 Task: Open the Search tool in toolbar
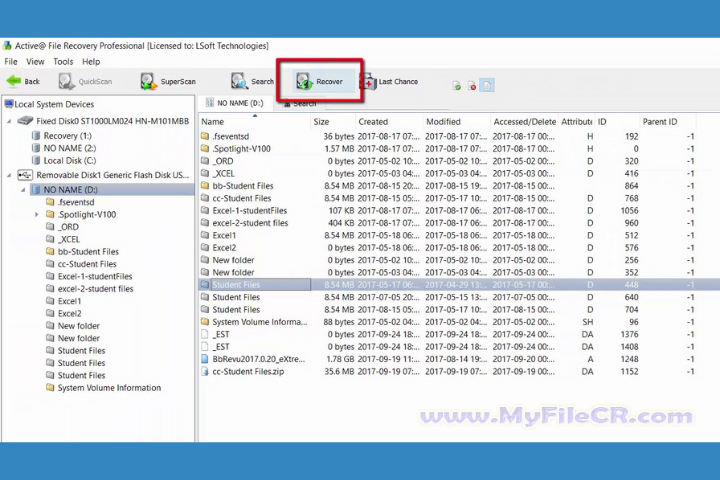pyautogui.click(x=252, y=81)
